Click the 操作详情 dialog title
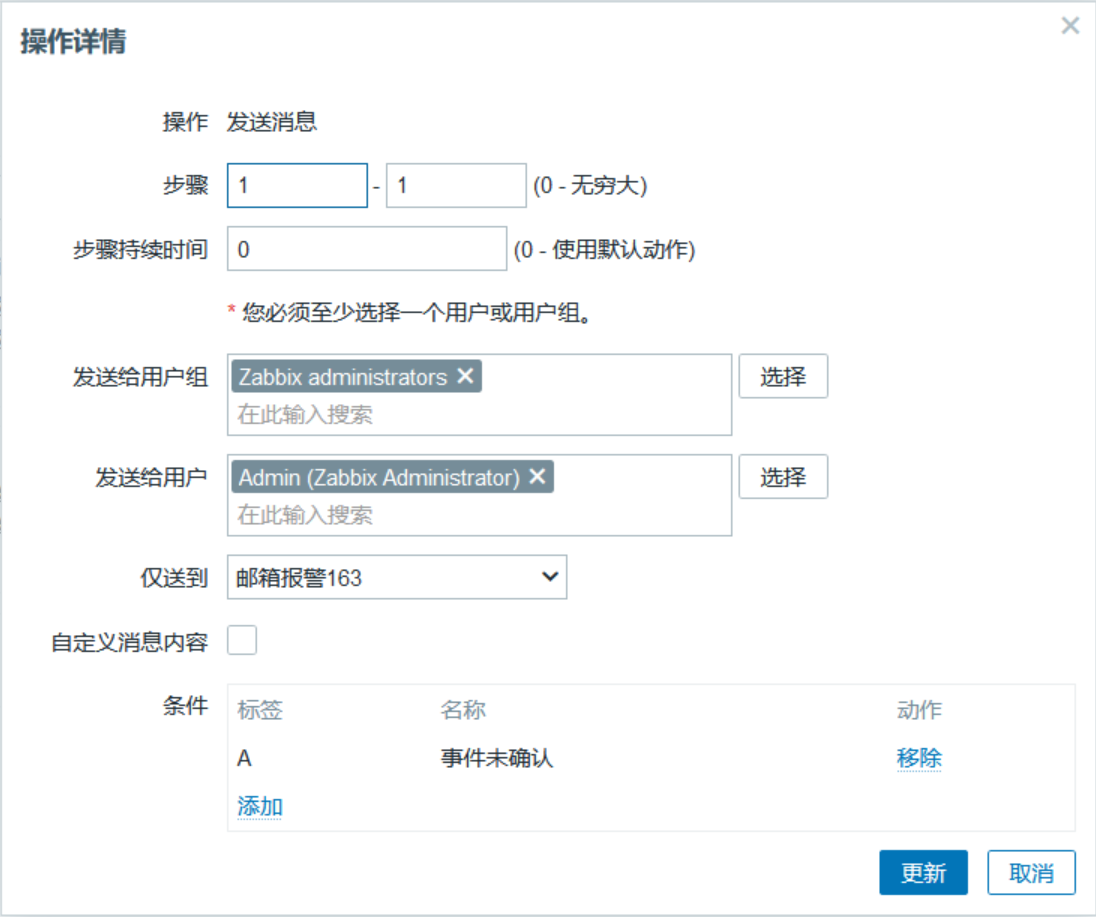1096x917 pixels. (x=73, y=41)
